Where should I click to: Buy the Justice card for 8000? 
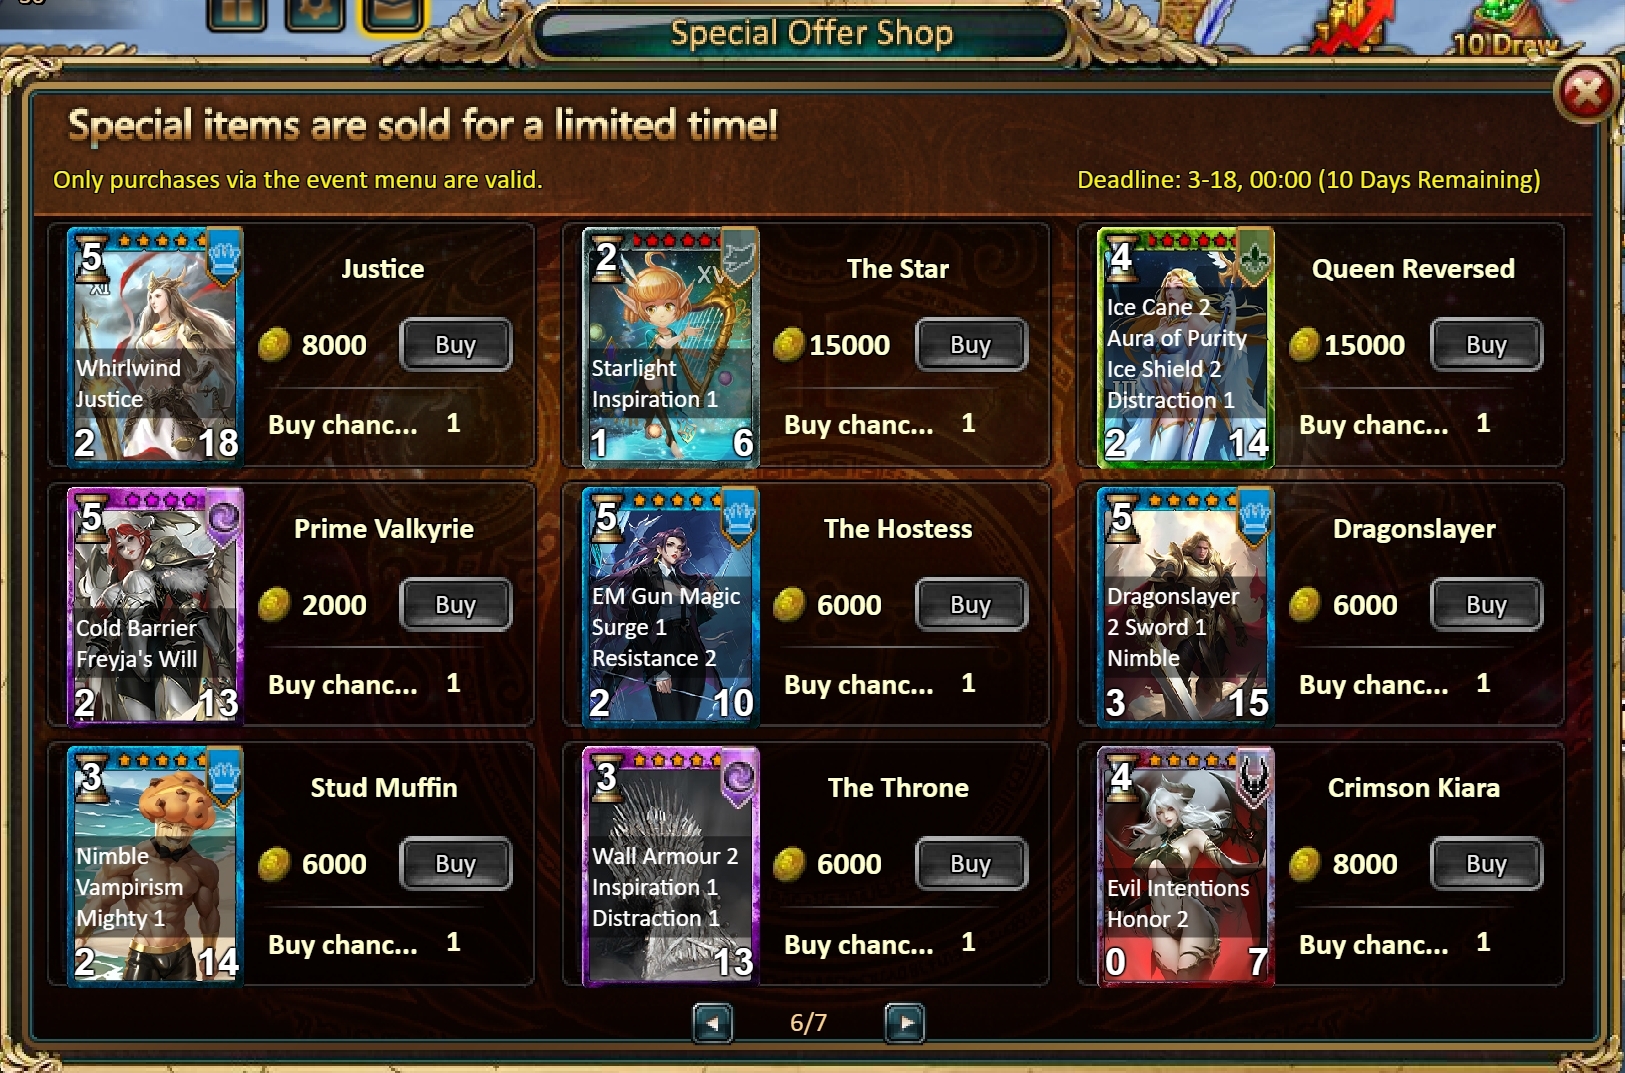point(456,345)
